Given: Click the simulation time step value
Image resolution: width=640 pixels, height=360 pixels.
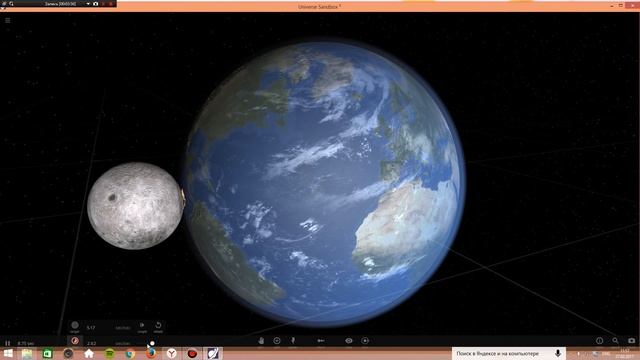Looking at the screenshot, I should (x=26, y=344).
